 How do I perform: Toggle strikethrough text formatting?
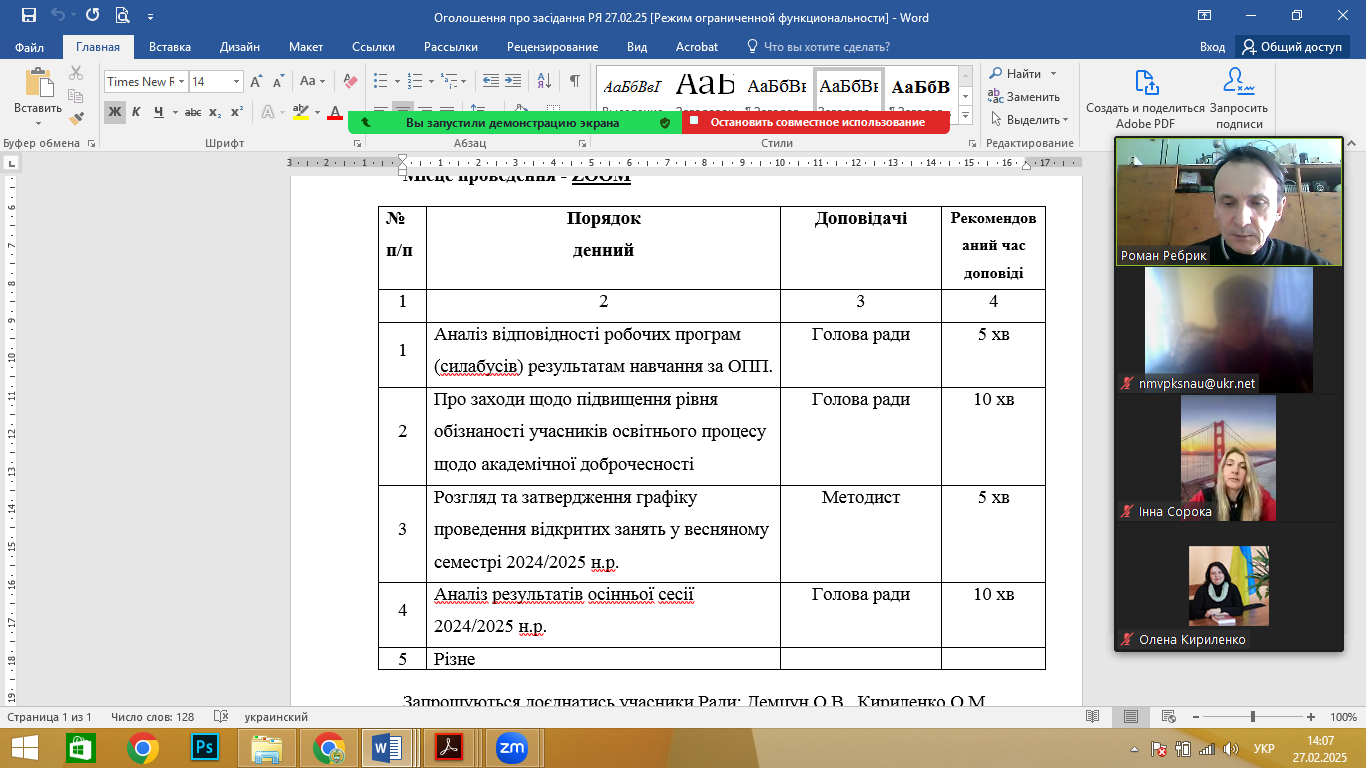193,112
